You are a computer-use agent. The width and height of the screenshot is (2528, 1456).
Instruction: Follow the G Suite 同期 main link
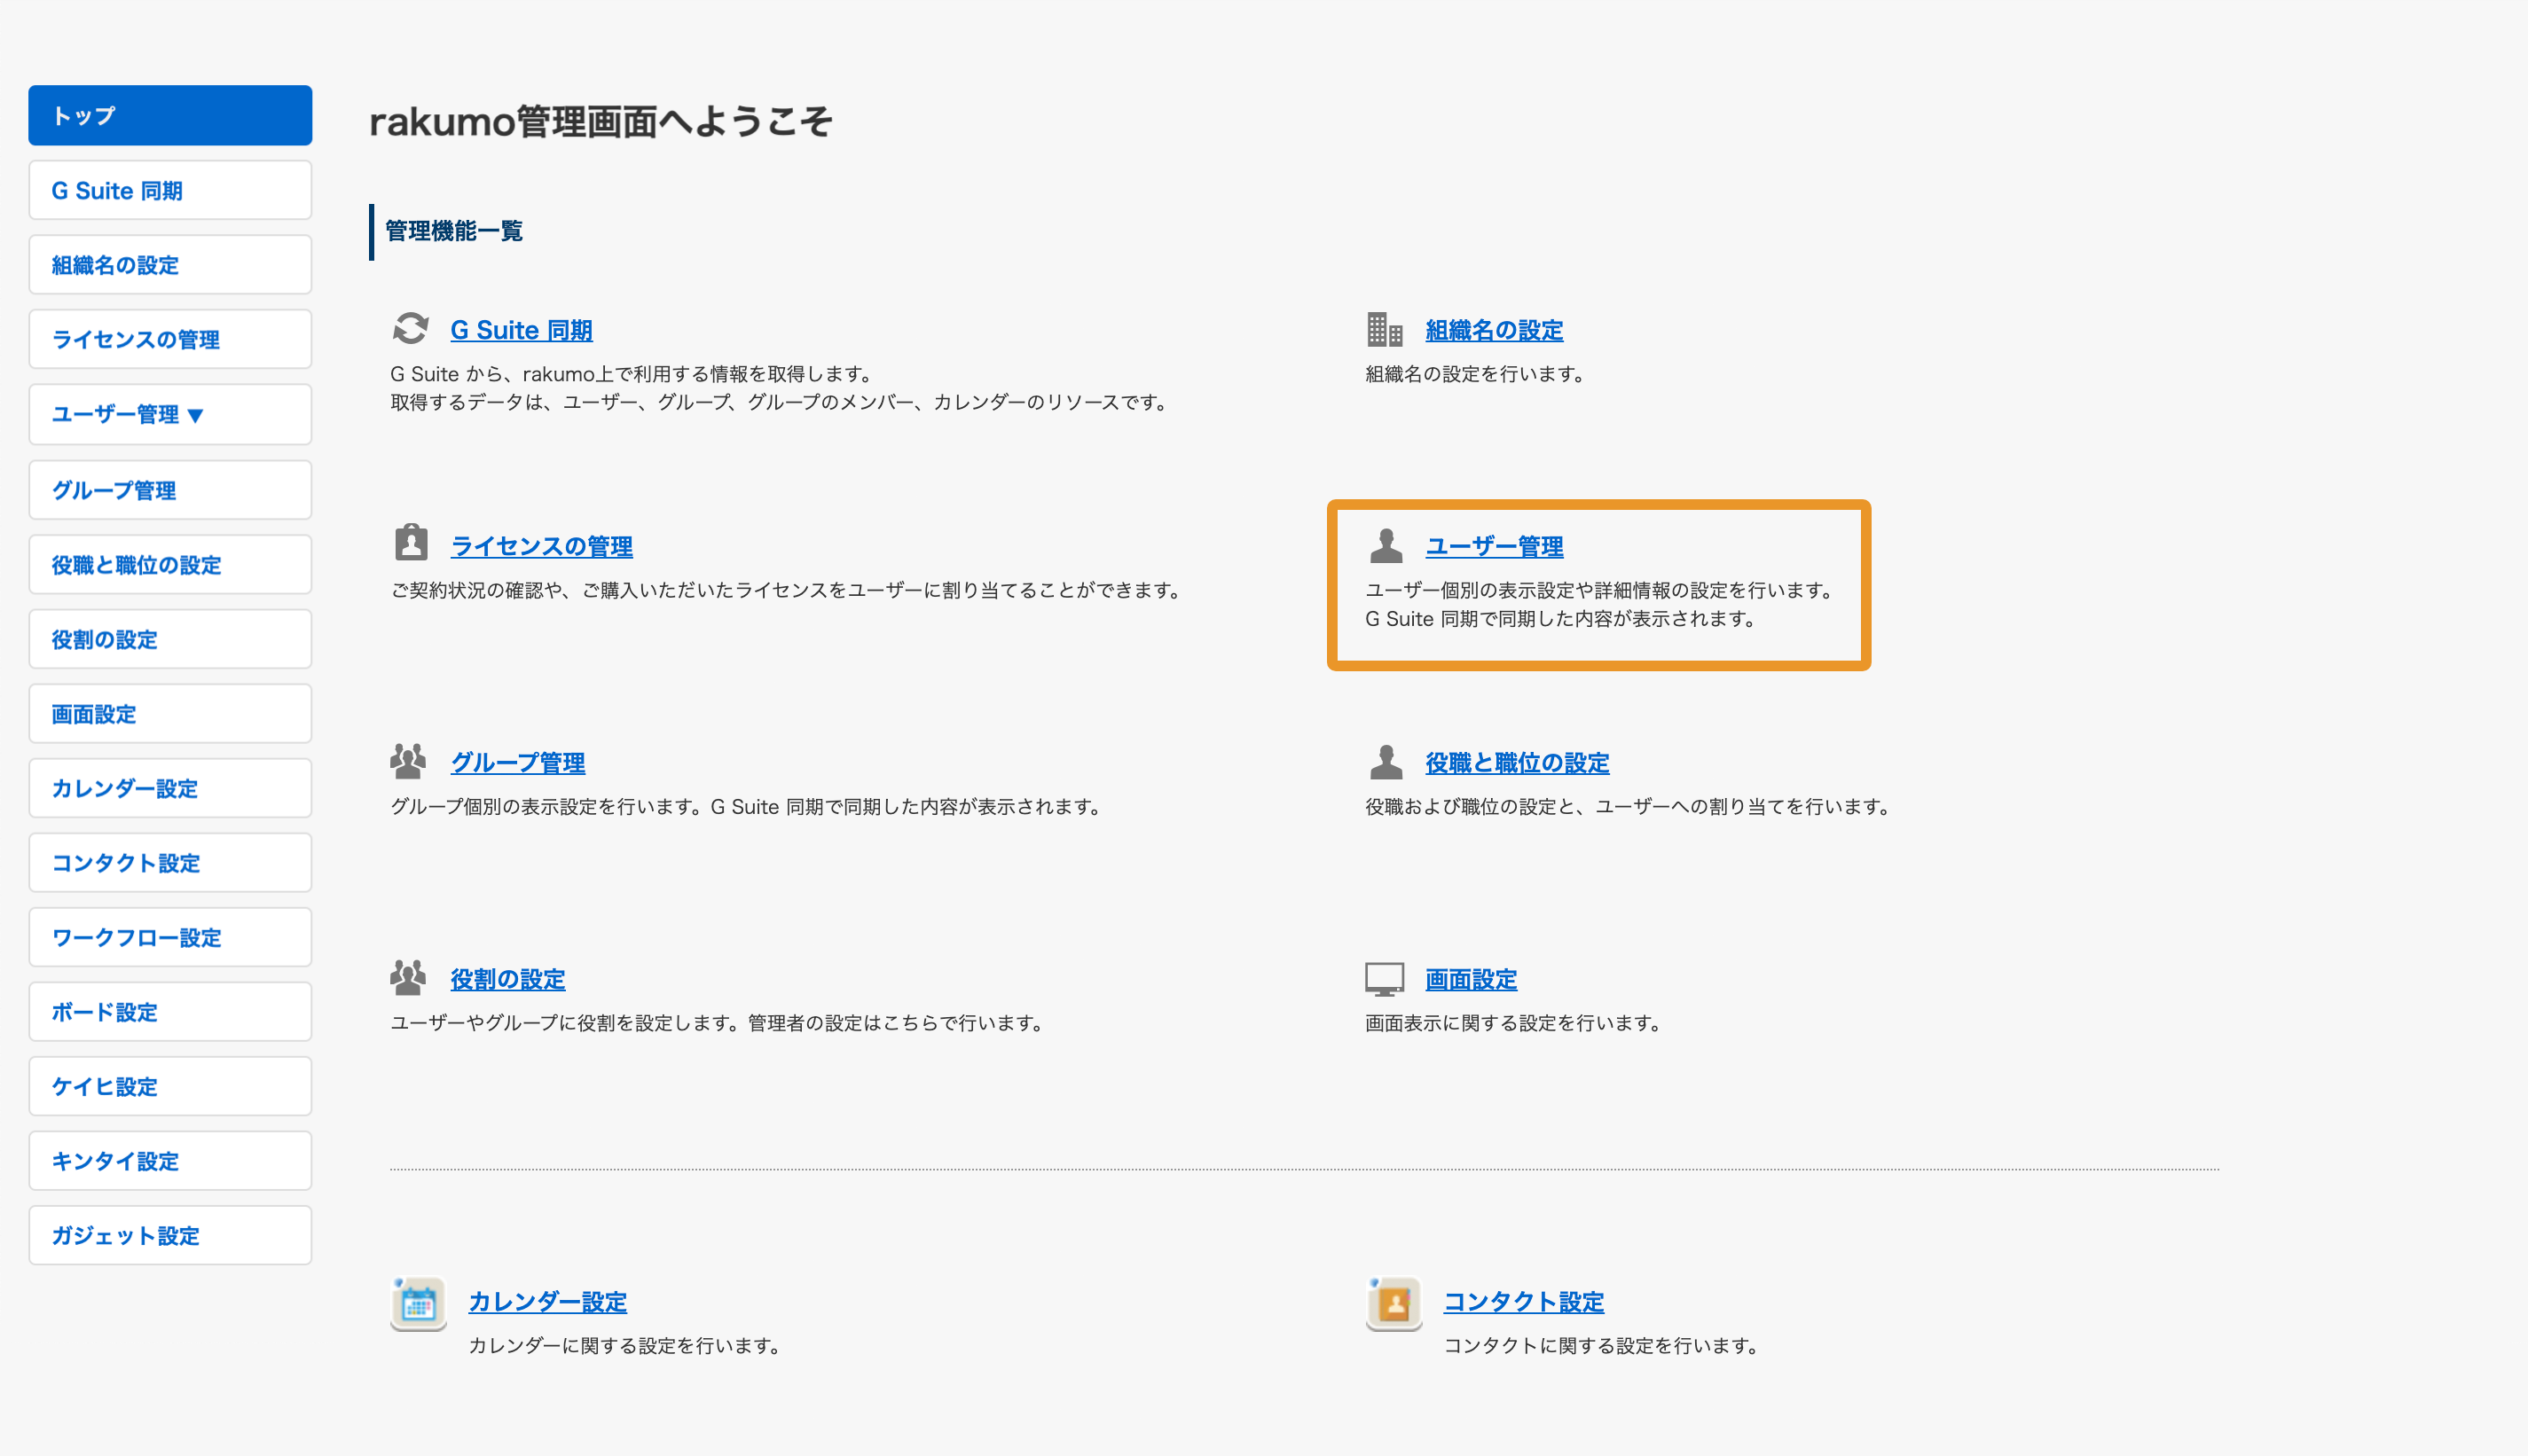[x=521, y=330]
